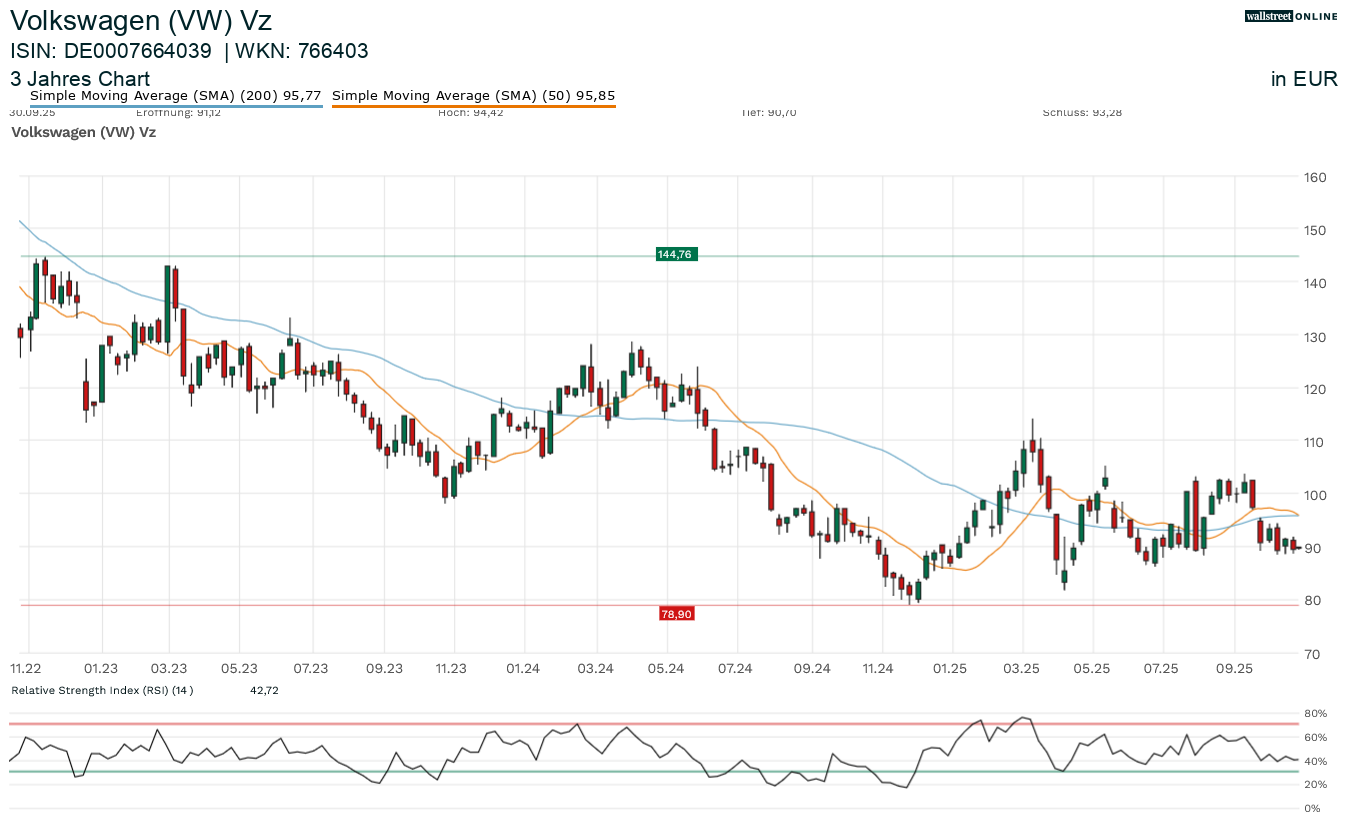Click the 80% RSI axis label
The height and width of the screenshot is (836, 1349).
click(1315, 714)
